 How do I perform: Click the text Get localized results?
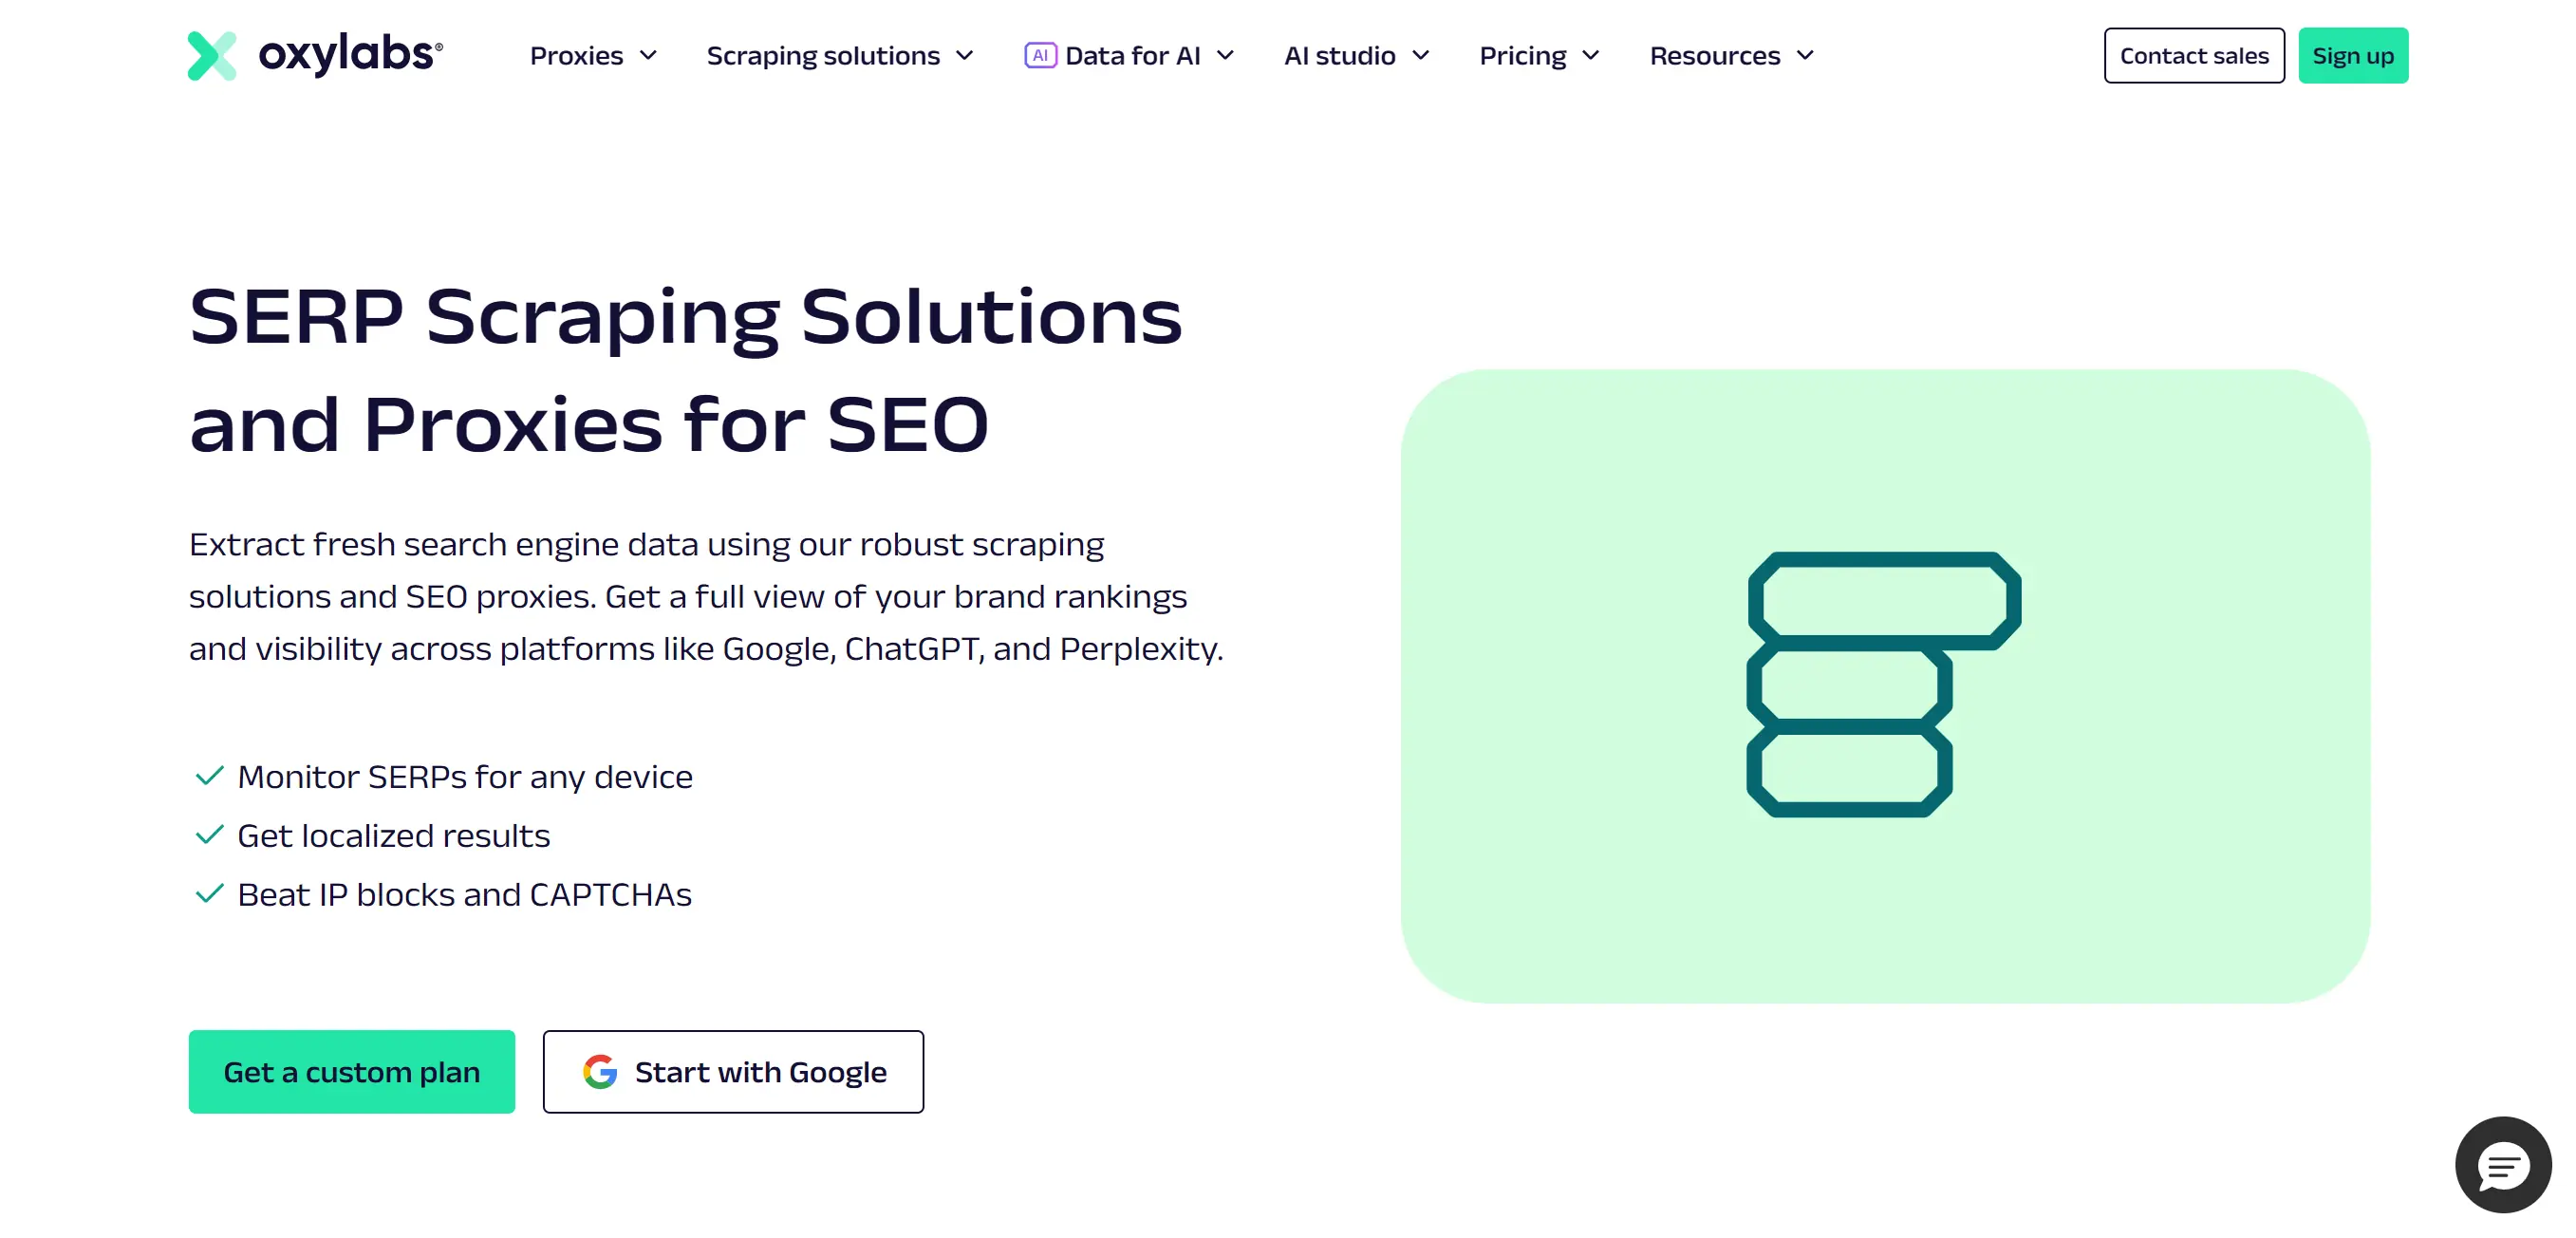click(x=394, y=836)
